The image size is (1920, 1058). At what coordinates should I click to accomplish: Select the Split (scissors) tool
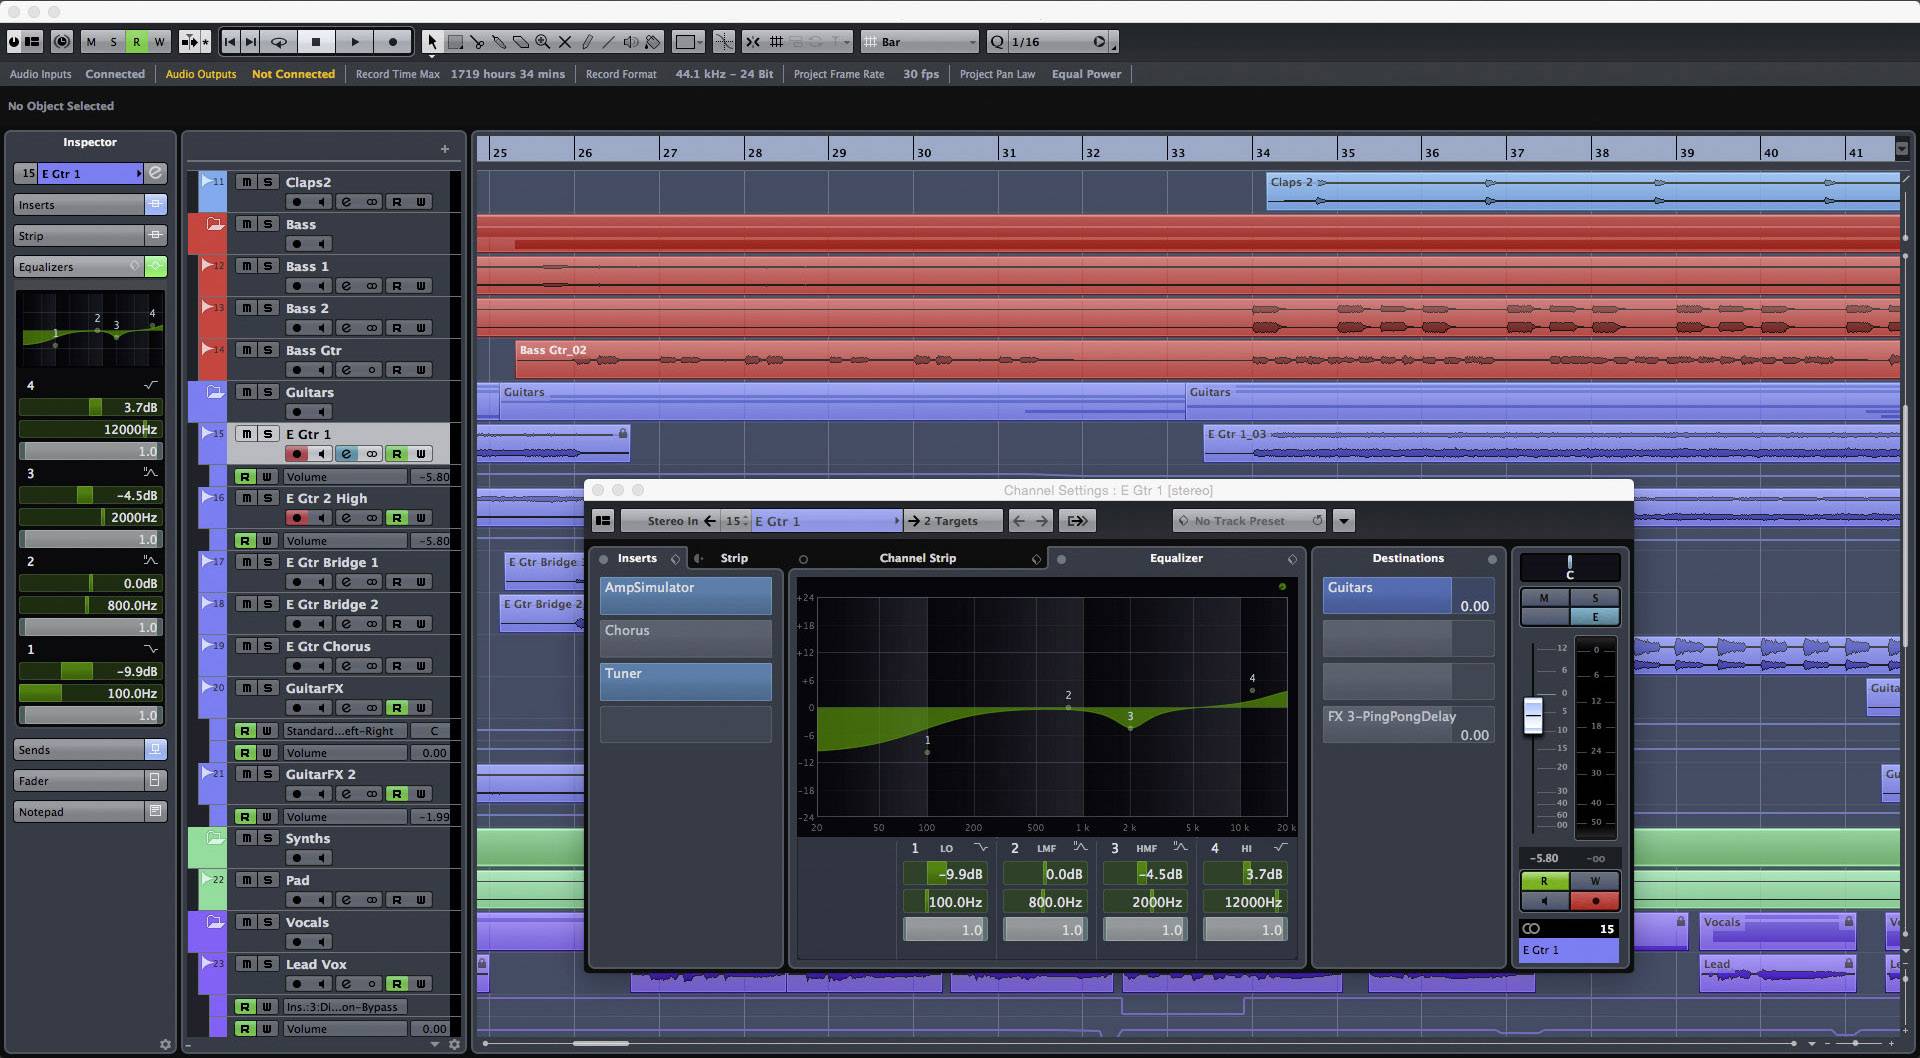(x=477, y=41)
